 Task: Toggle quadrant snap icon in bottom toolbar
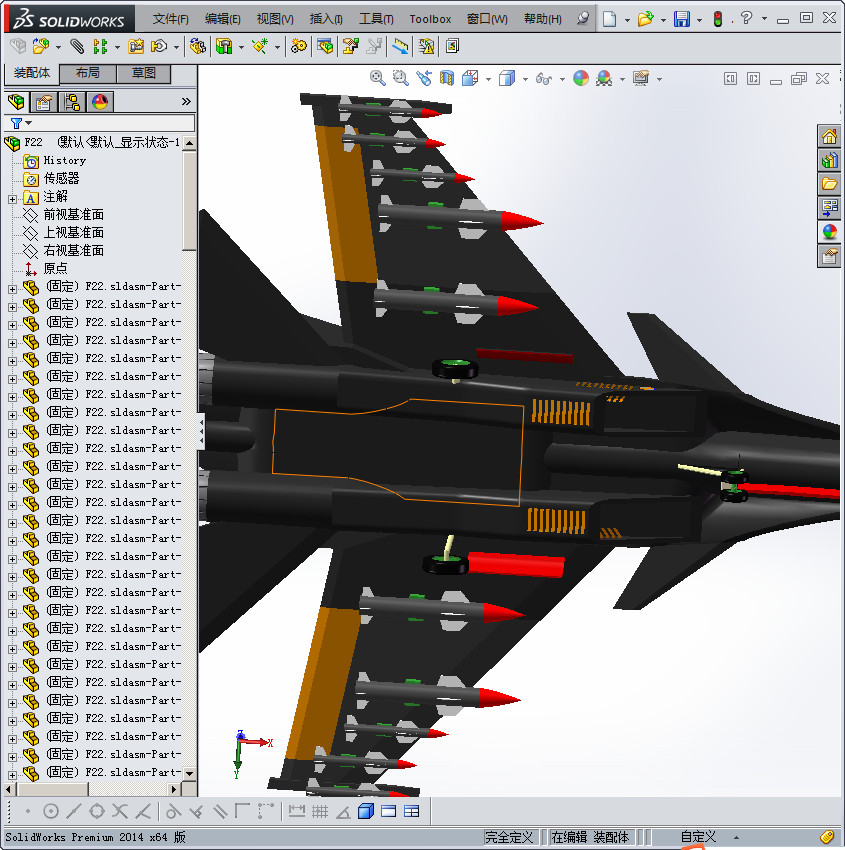coord(97,812)
